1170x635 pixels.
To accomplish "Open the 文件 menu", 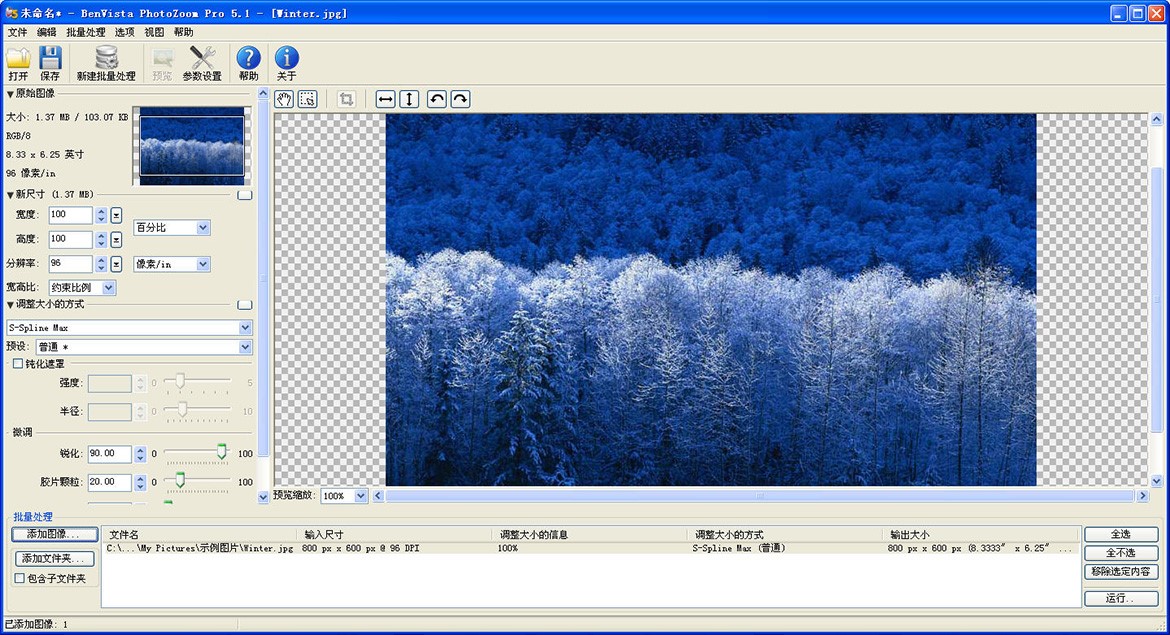I will (17, 32).
